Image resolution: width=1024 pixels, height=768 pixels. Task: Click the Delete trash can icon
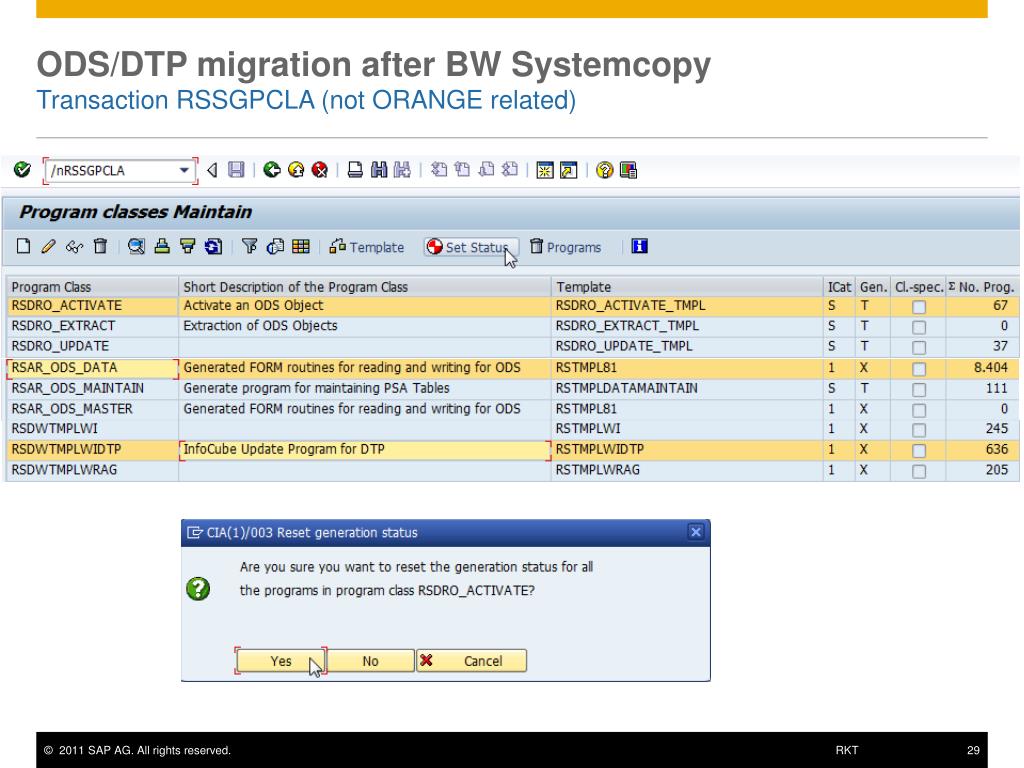(x=100, y=246)
